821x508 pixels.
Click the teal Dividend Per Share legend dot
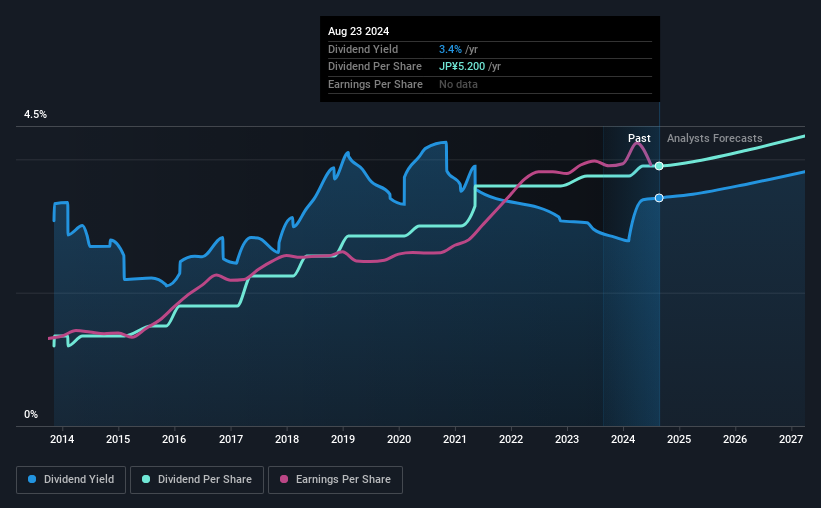[146, 479]
